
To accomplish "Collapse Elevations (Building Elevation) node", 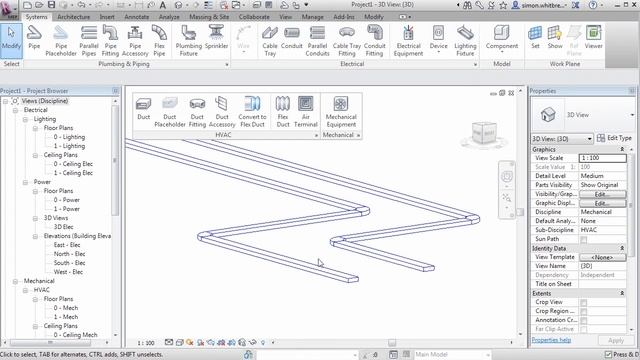I will [36, 236].
